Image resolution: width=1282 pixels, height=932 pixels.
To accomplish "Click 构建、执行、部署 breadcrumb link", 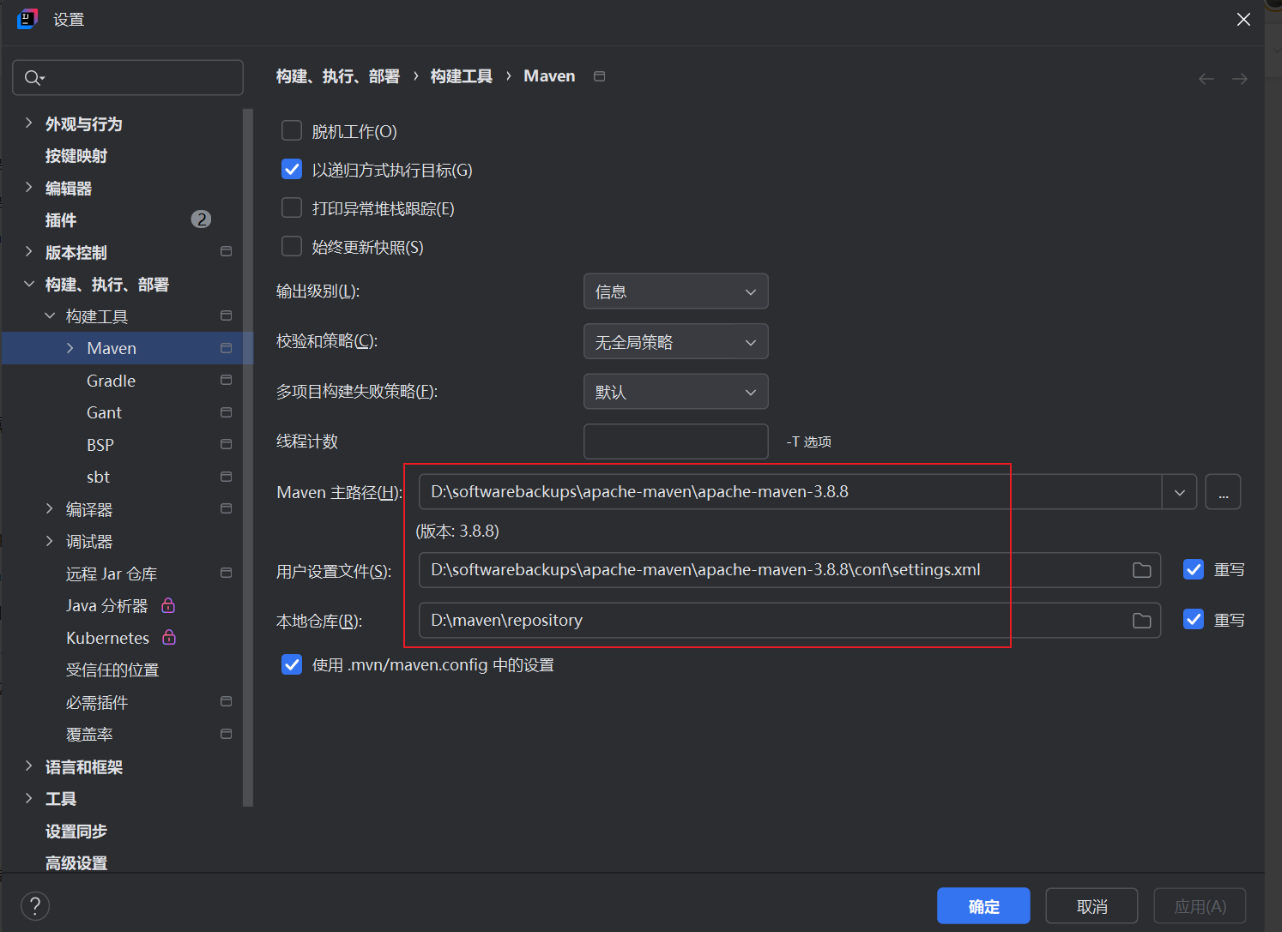I will coord(338,76).
